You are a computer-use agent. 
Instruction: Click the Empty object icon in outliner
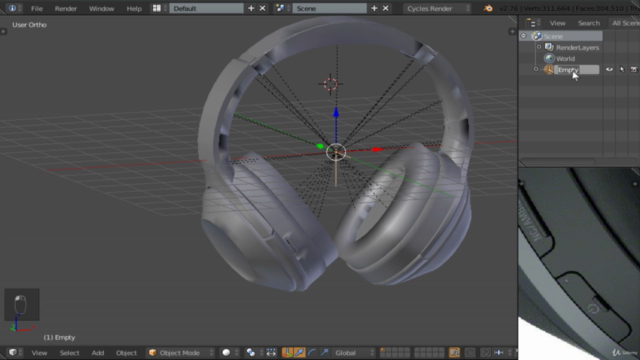(549, 69)
